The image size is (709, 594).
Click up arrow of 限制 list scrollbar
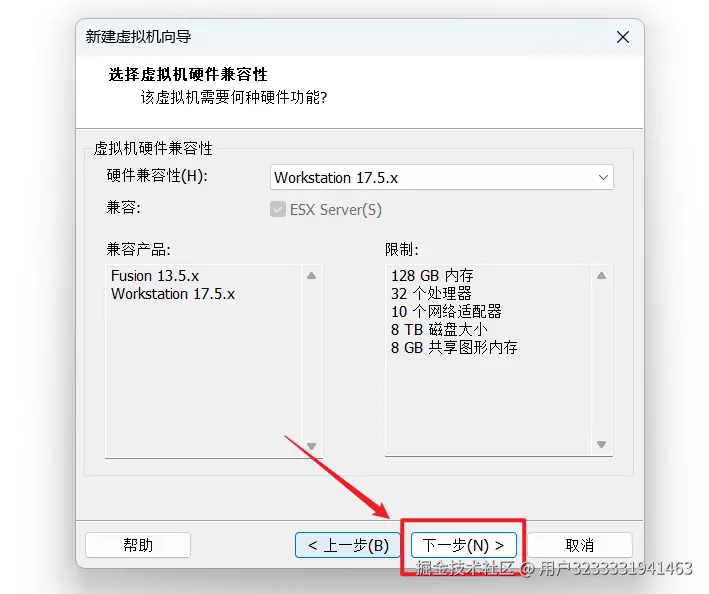(x=601, y=275)
